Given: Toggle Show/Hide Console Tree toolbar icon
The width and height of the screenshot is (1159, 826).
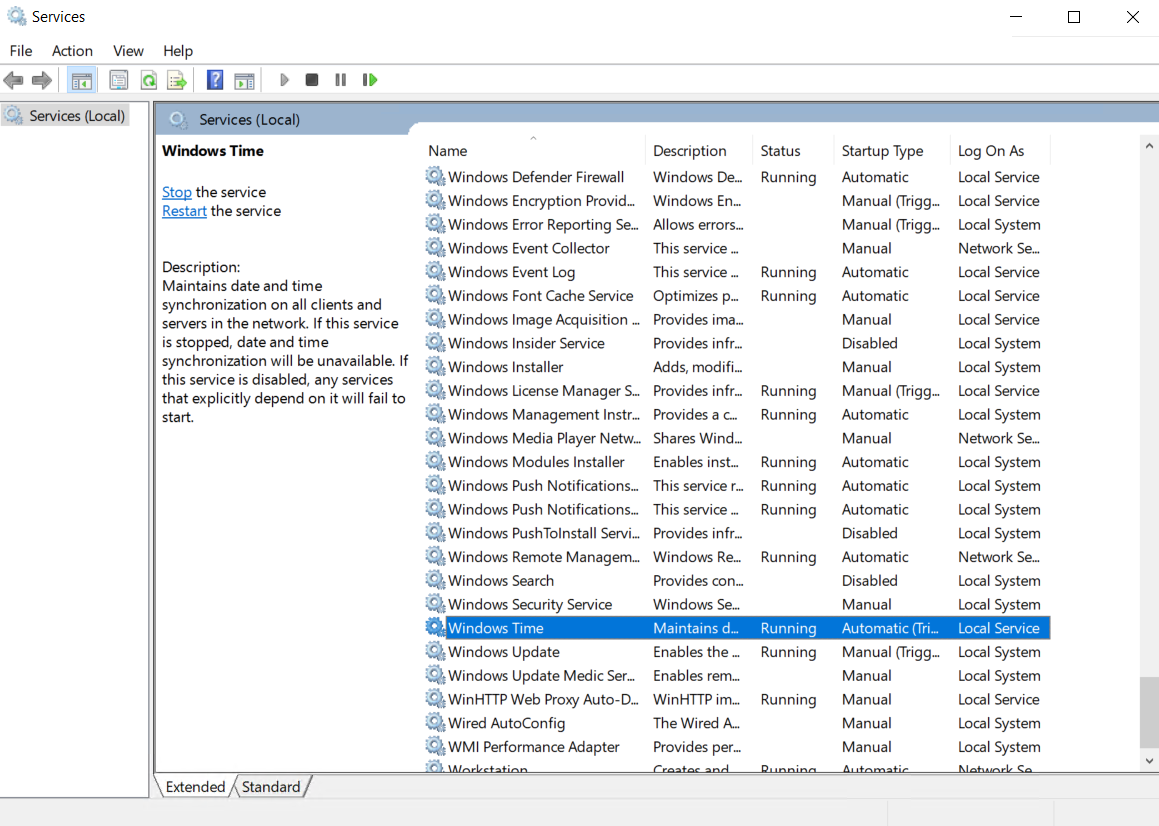Looking at the screenshot, I should [x=81, y=80].
